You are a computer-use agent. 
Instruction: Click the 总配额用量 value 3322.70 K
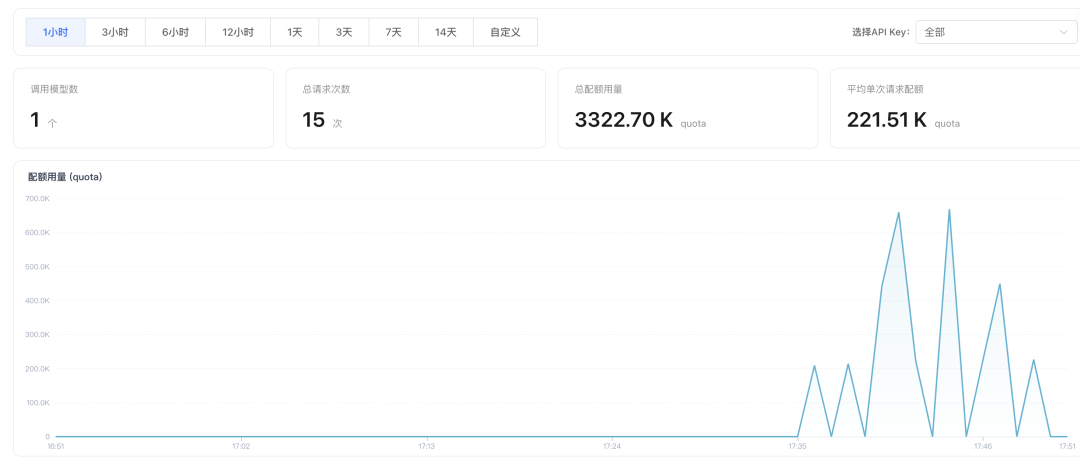[623, 121]
